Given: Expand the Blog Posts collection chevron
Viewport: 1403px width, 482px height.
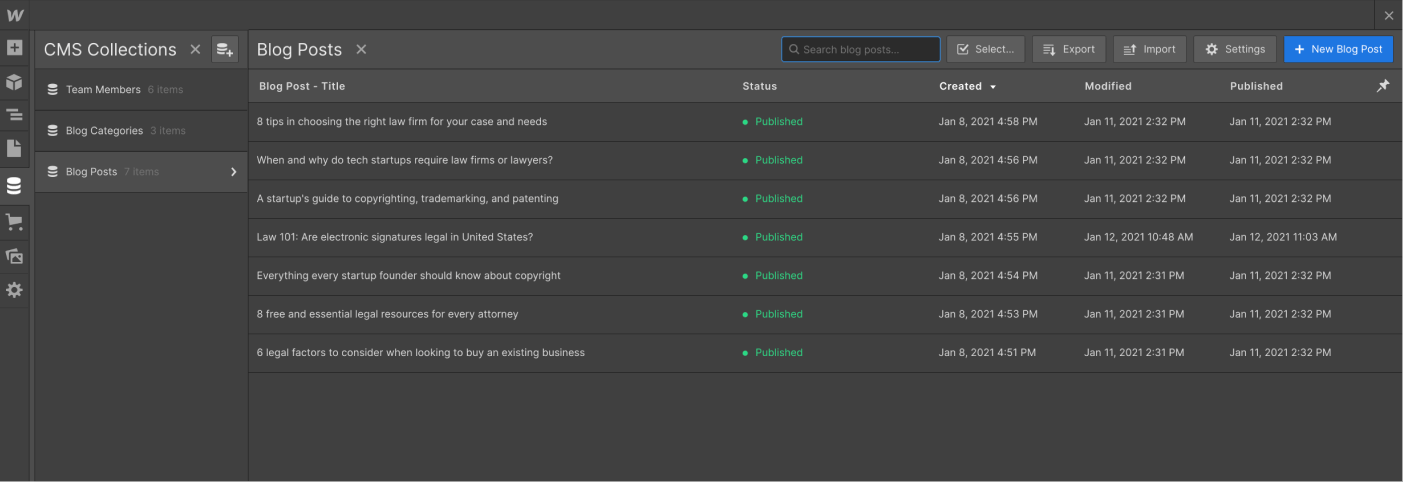Looking at the screenshot, I should point(234,172).
